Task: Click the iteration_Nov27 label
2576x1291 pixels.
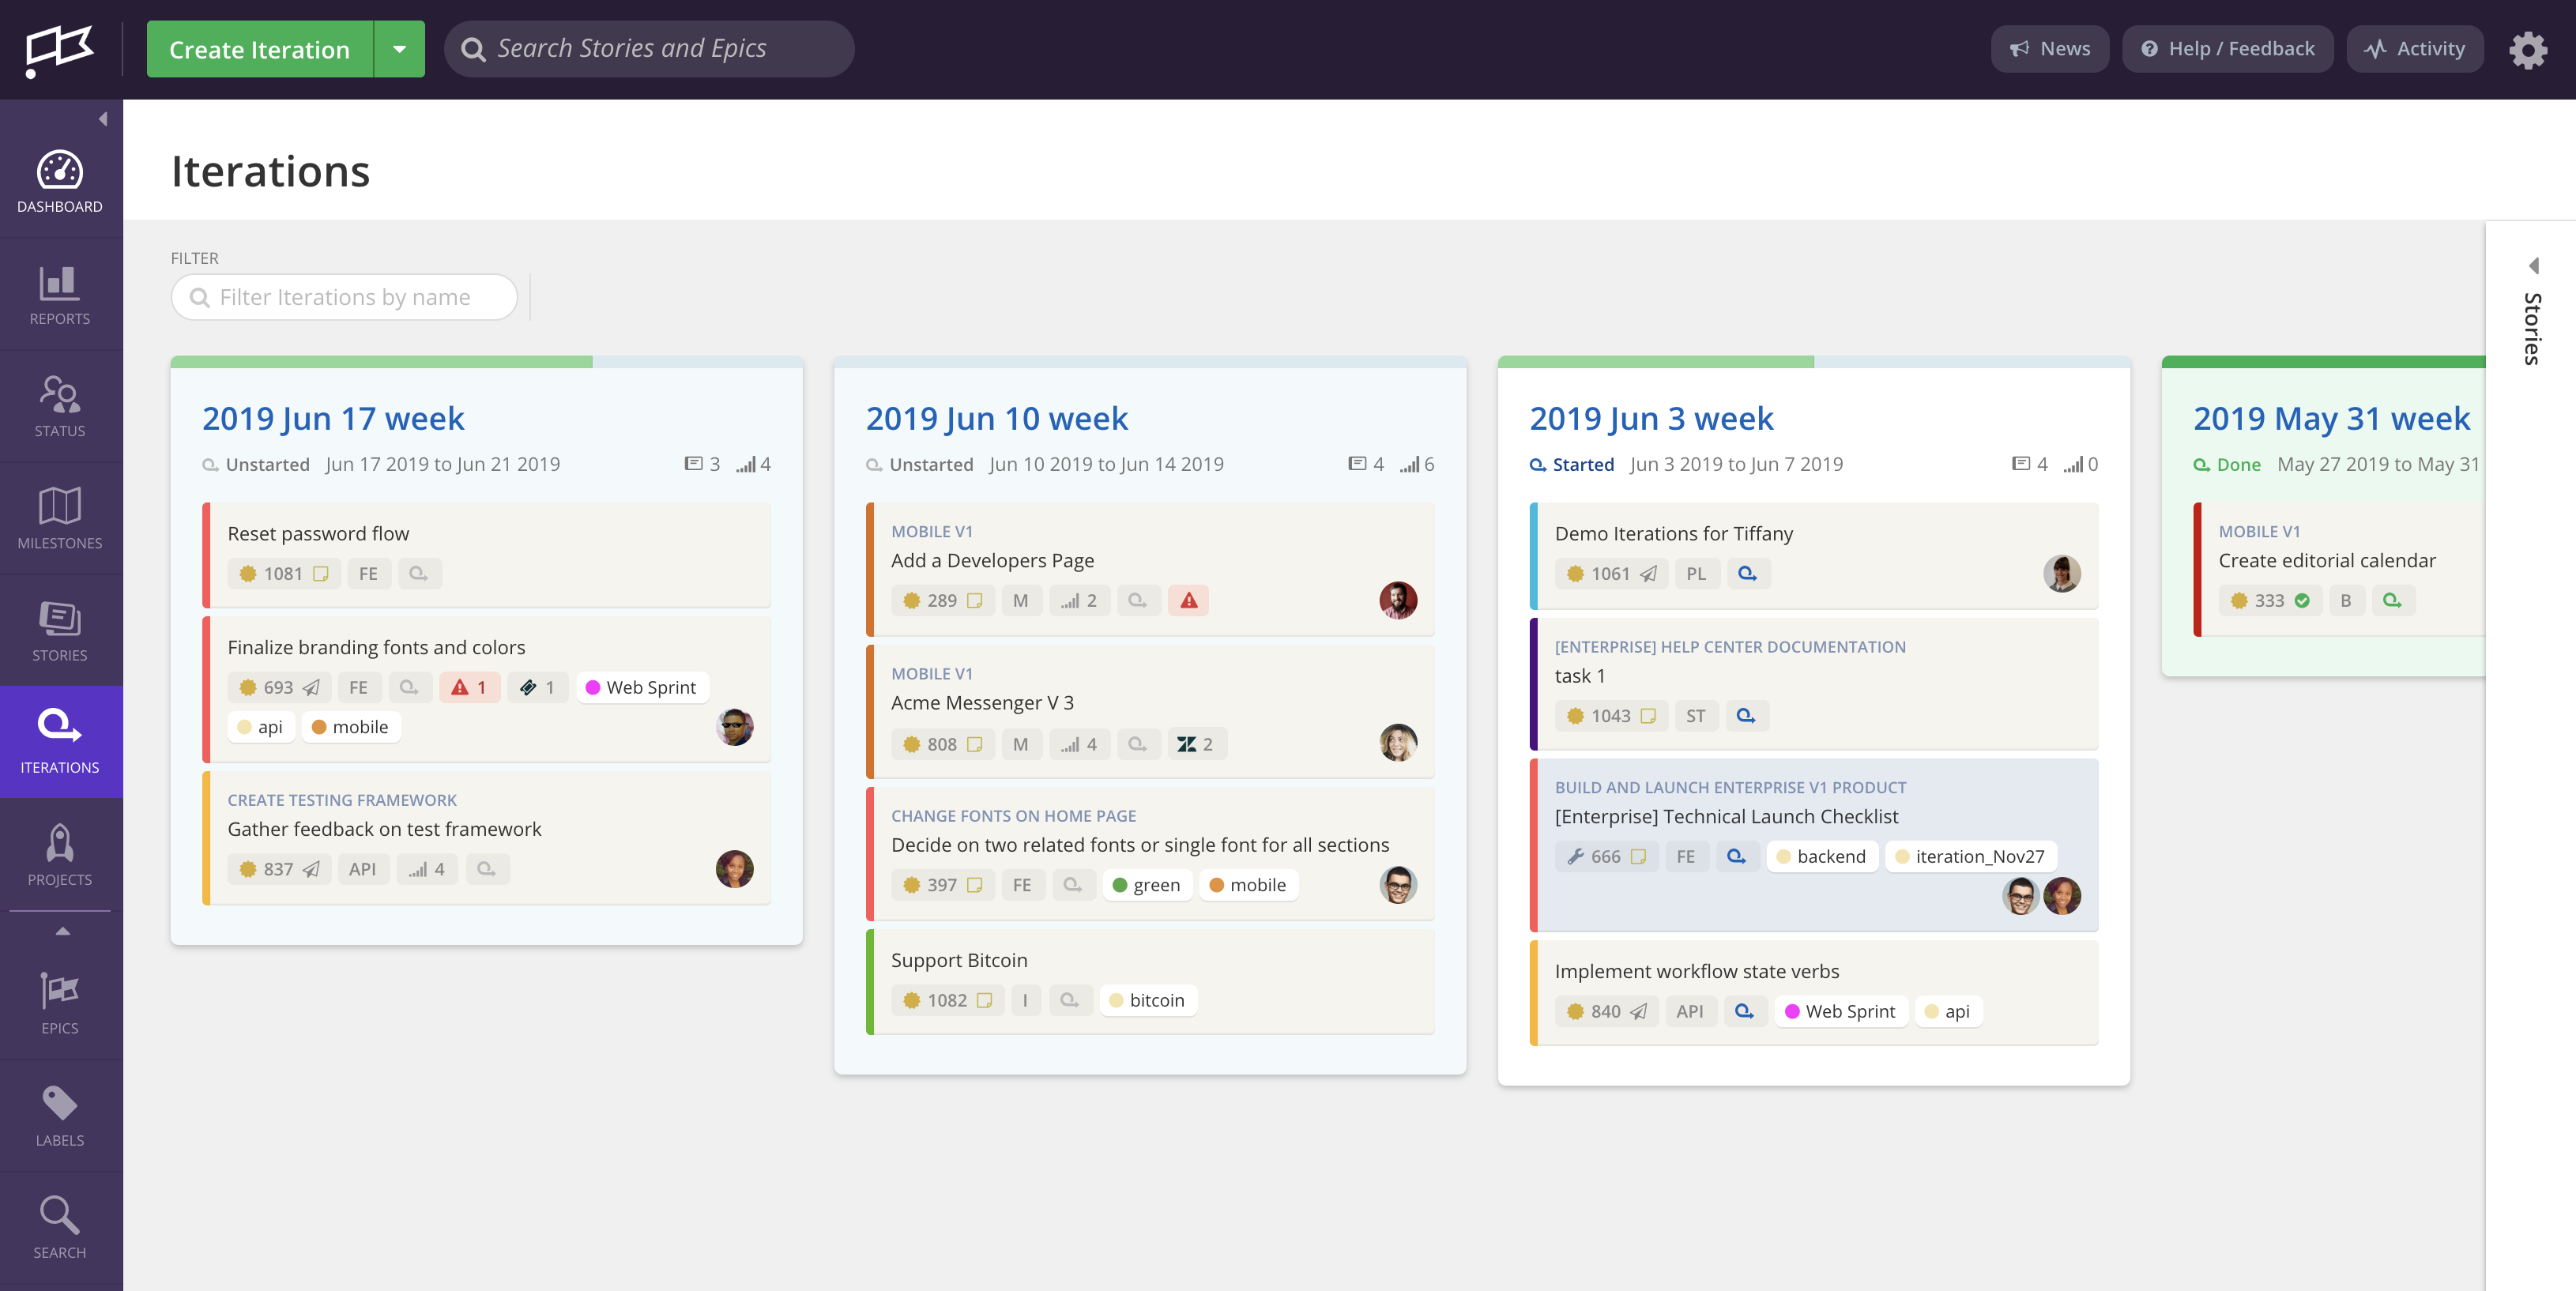Action: [x=1970, y=857]
